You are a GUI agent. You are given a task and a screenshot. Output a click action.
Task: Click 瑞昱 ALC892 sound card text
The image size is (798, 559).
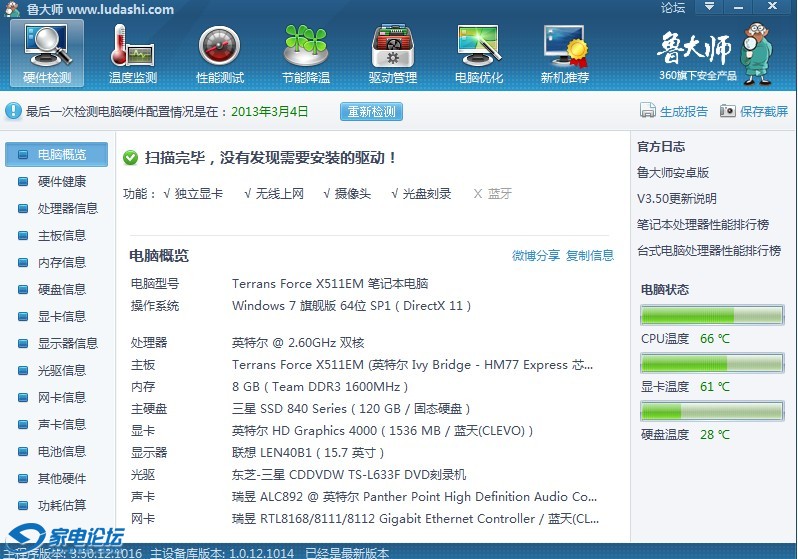[x=415, y=497]
